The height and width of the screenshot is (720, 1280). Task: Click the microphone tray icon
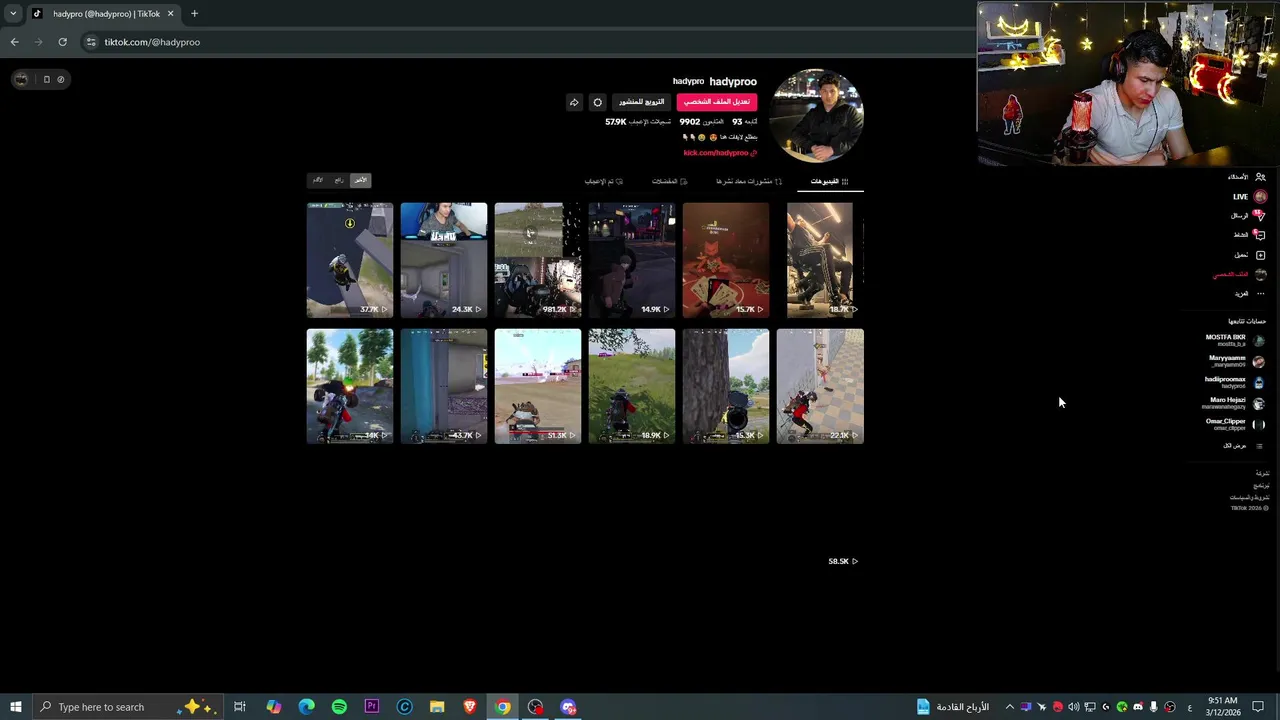pyautogui.click(x=1153, y=707)
